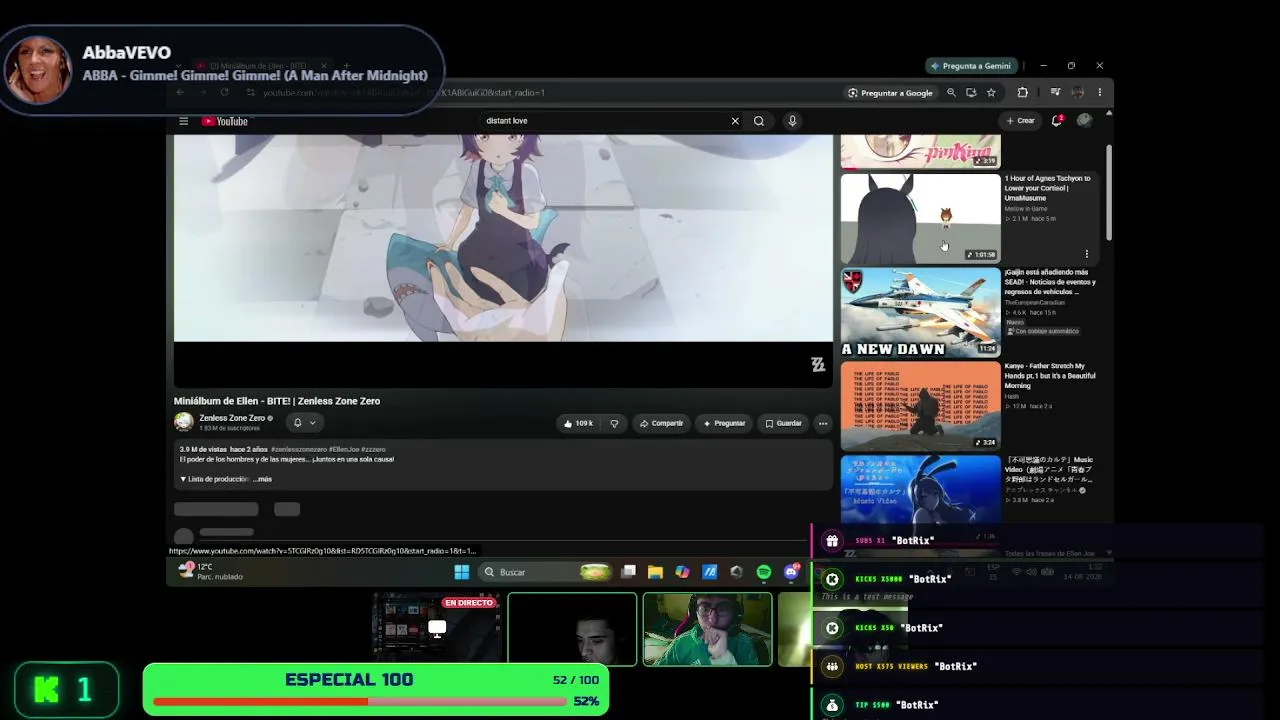Open the Crear upload menu
1280x720 pixels.
1021,121
